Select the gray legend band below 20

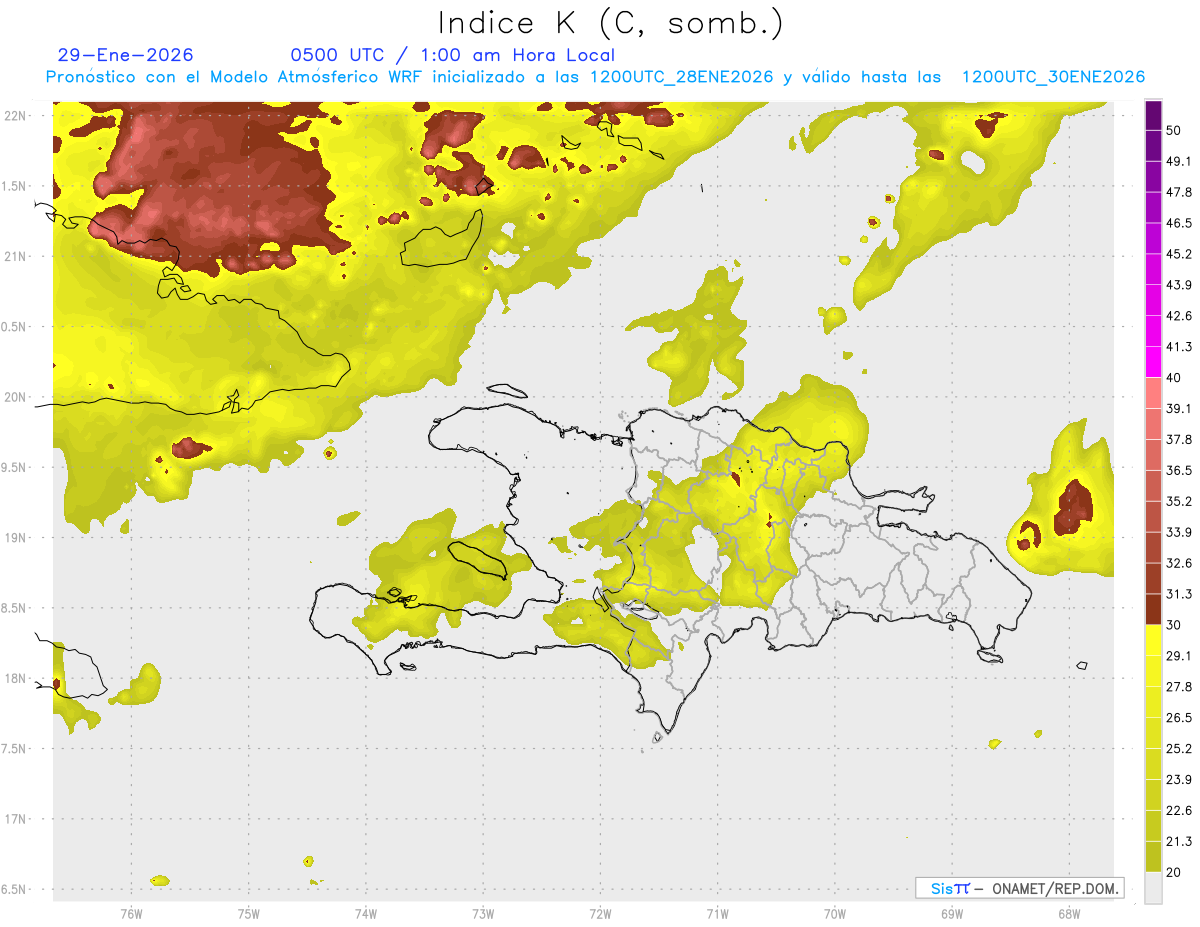pos(1153,888)
